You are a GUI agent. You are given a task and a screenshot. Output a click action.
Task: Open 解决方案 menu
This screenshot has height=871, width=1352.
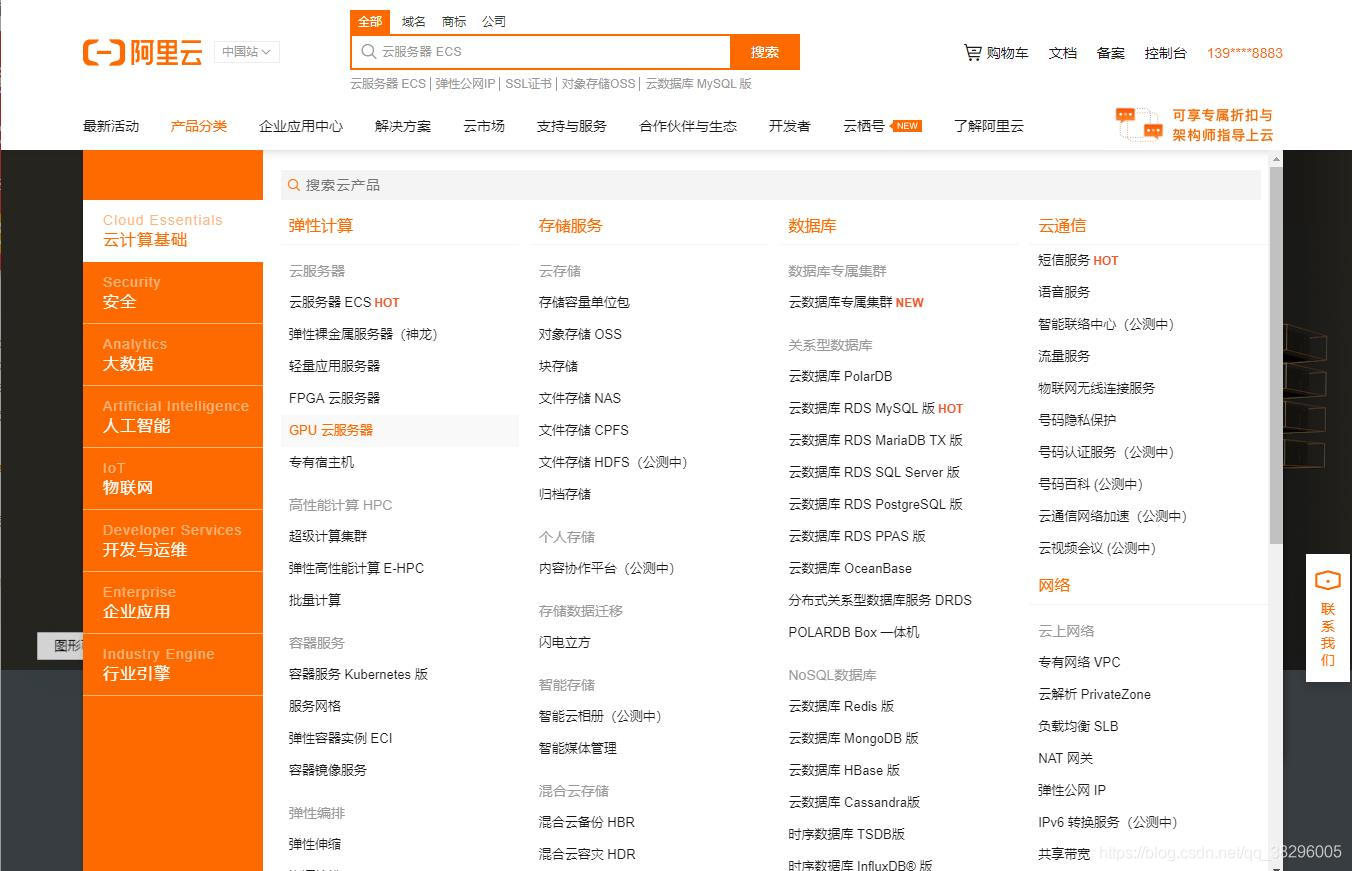[403, 126]
